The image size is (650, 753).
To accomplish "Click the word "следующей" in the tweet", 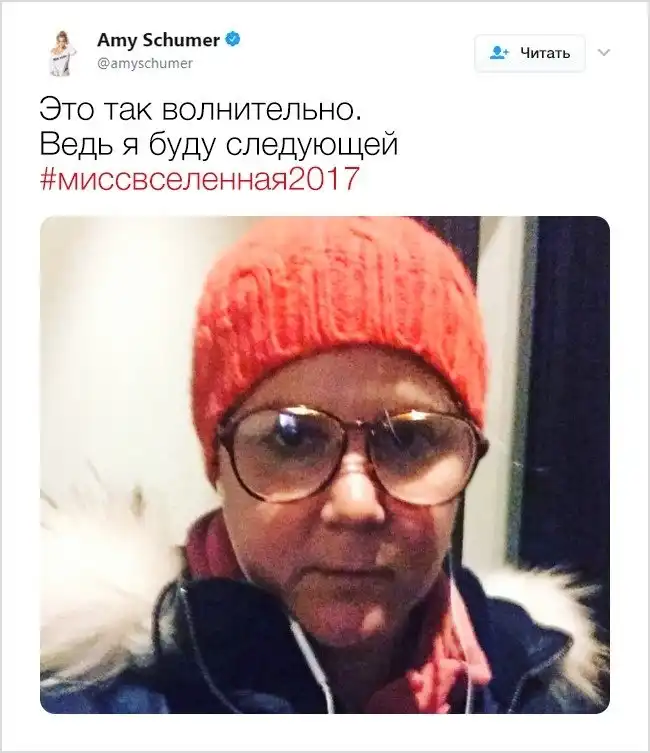I will 312,144.
